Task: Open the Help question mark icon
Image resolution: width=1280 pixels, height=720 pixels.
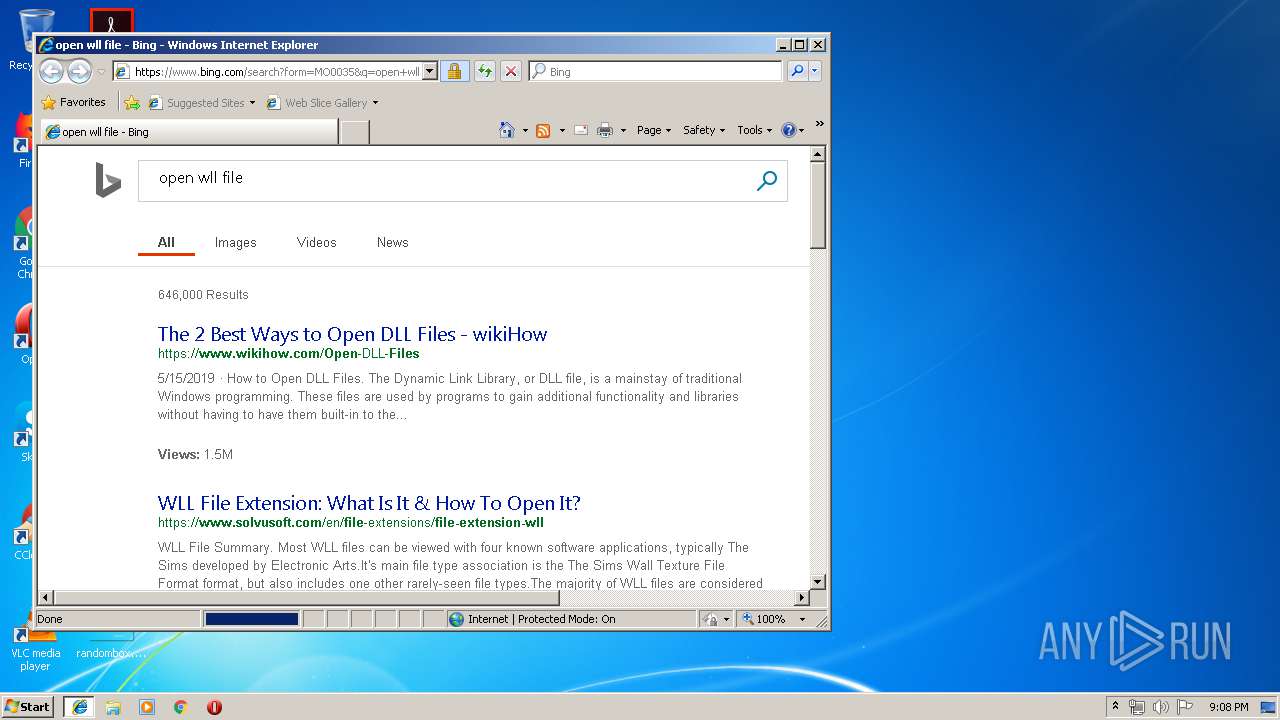Action: coord(788,130)
